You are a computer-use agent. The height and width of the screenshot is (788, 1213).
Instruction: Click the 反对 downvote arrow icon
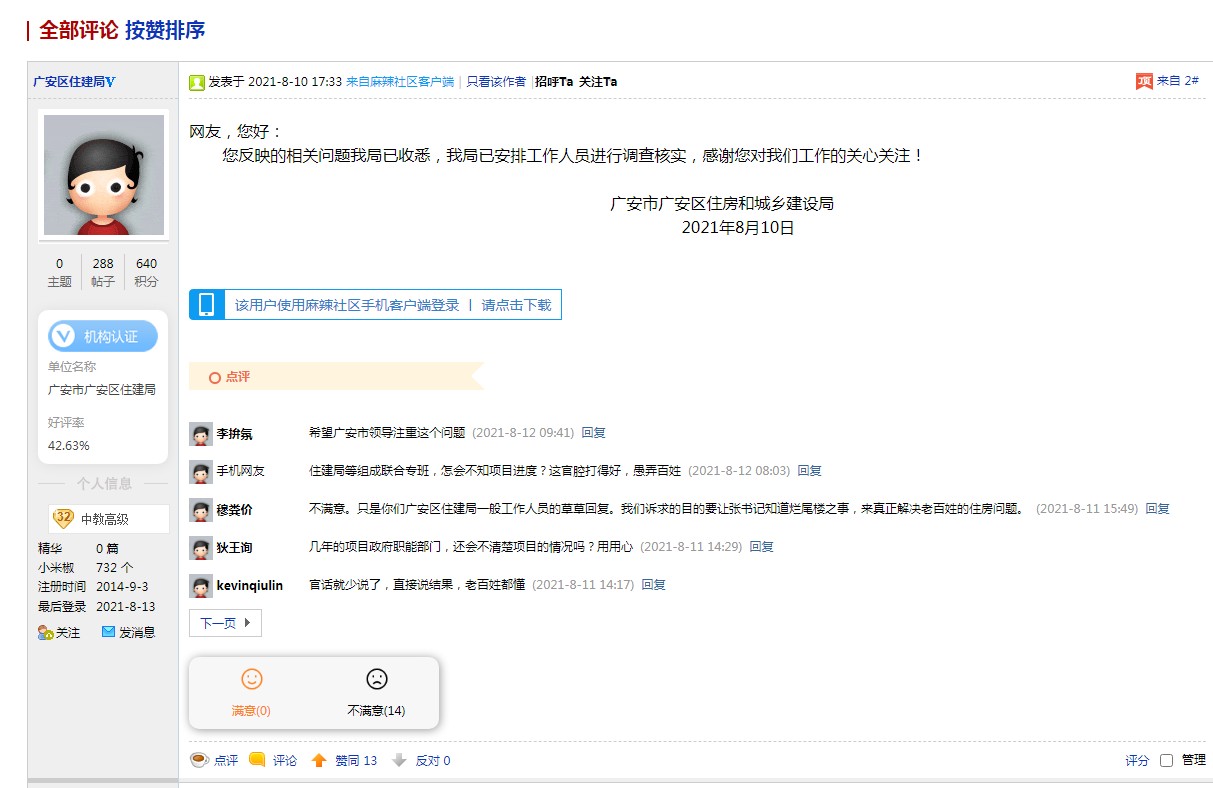pos(399,761)
